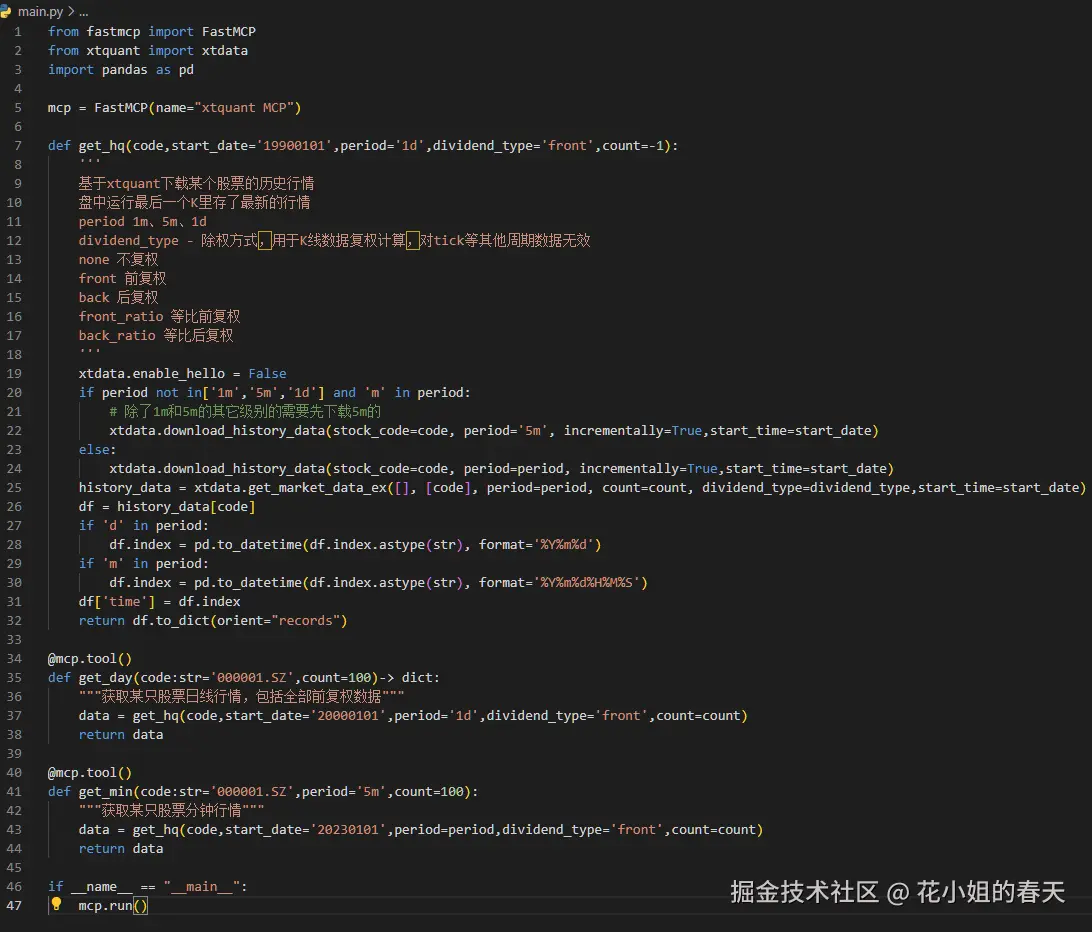Click 'FastMCP' in the line 1 import
The height and width of the screenshot is (932, 1092).
coord(228,31)
